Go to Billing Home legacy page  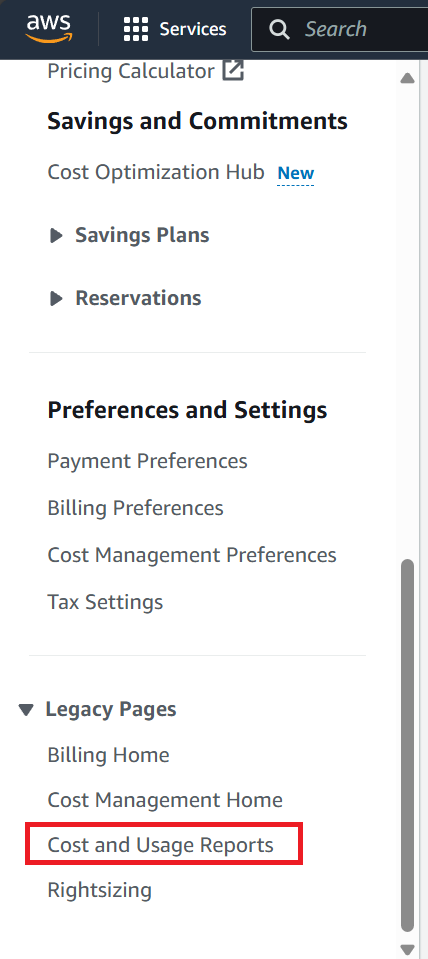[x=108, y=755]
